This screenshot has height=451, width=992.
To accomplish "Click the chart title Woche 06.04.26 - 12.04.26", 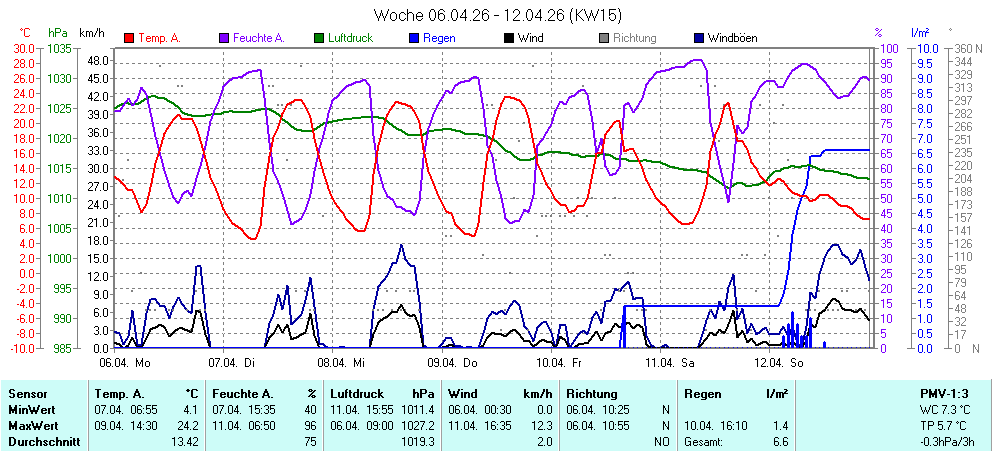I will tap(496, 14).
